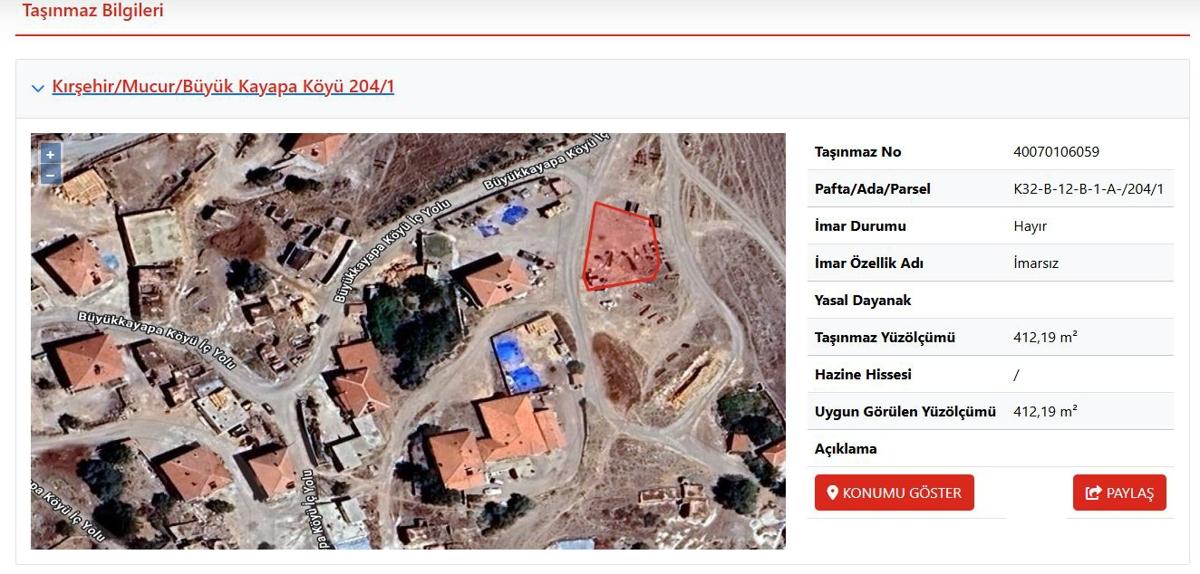Screen dimensions: 1200x574
Task: Click the Pafta/Ada/Parsel value K32-B-12-B-1-A-/204/1
Action: click(x=1088, y=189)
